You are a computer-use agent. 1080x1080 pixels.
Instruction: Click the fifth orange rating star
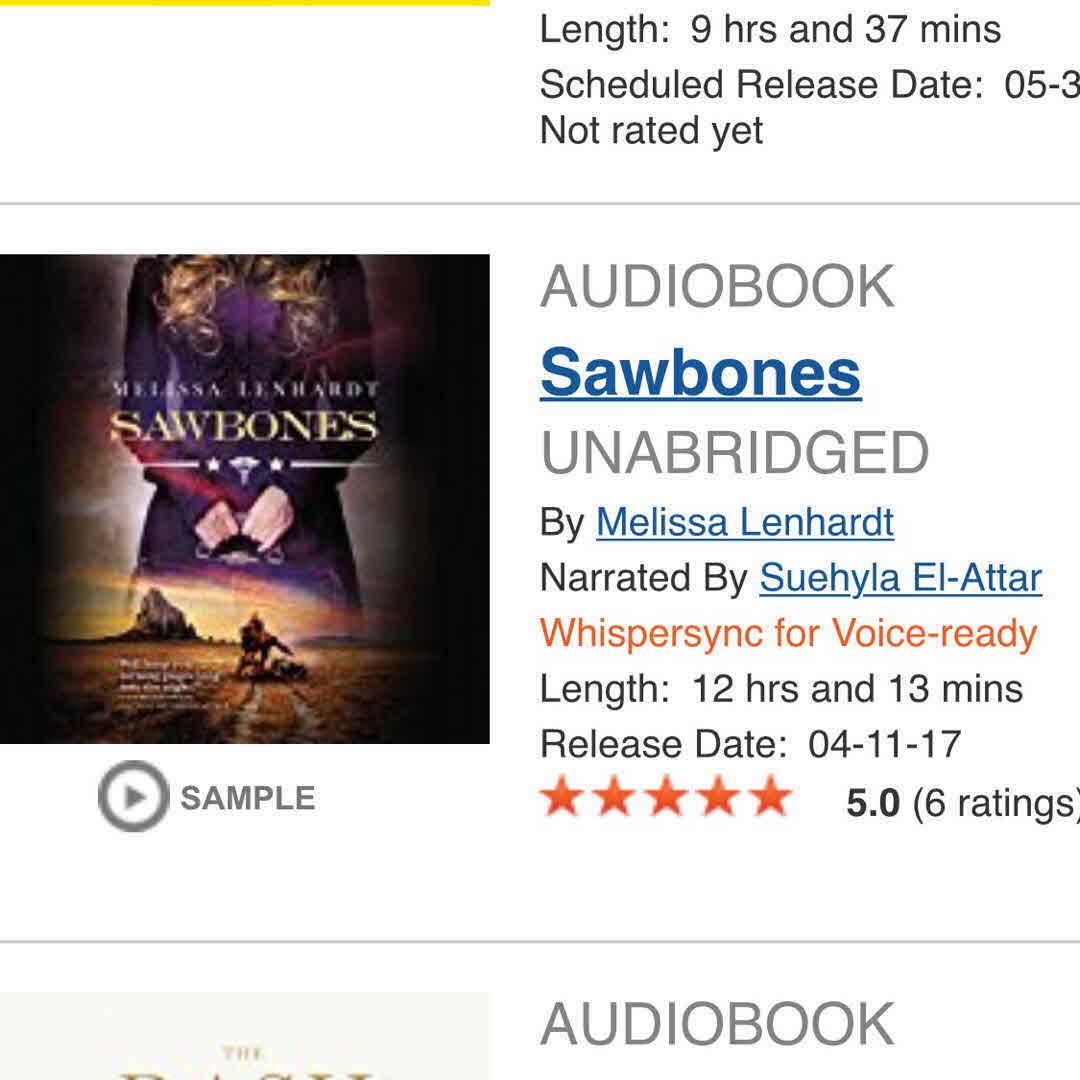coord(770,799)
